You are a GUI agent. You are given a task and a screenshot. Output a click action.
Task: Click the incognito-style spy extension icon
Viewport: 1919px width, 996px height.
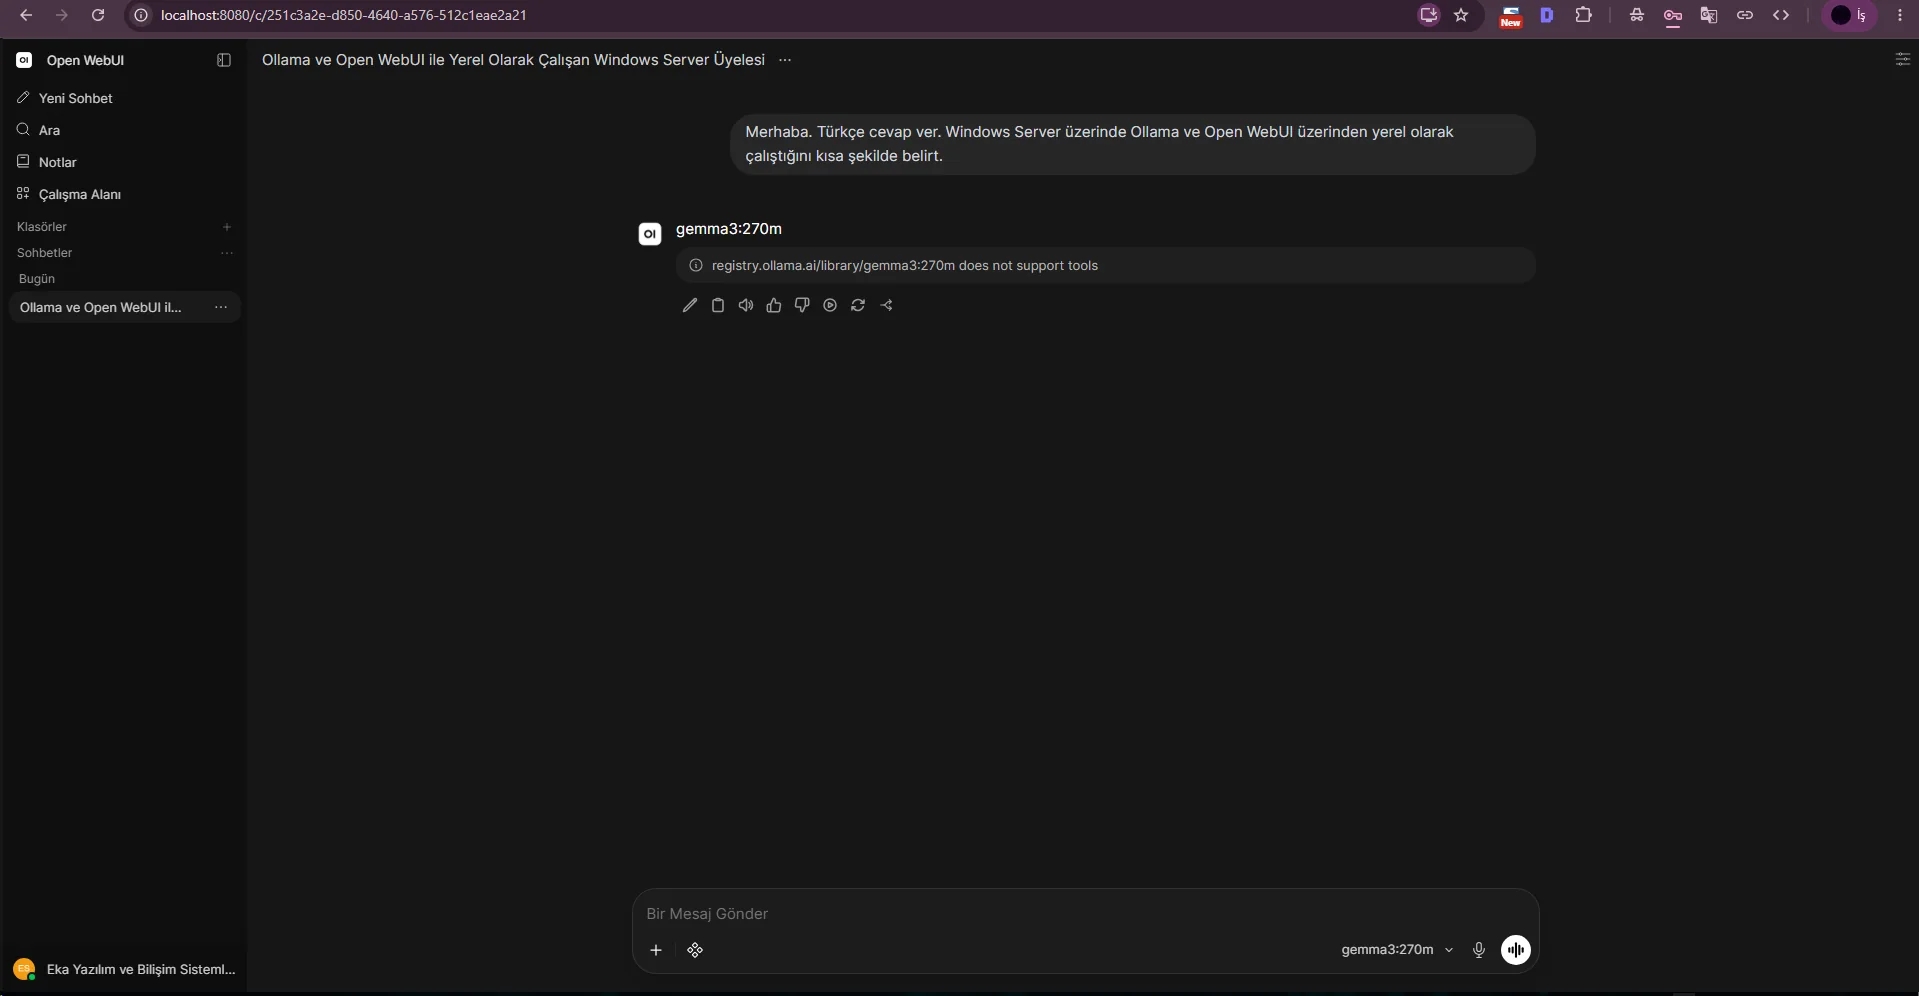(x=1637, y=15)
